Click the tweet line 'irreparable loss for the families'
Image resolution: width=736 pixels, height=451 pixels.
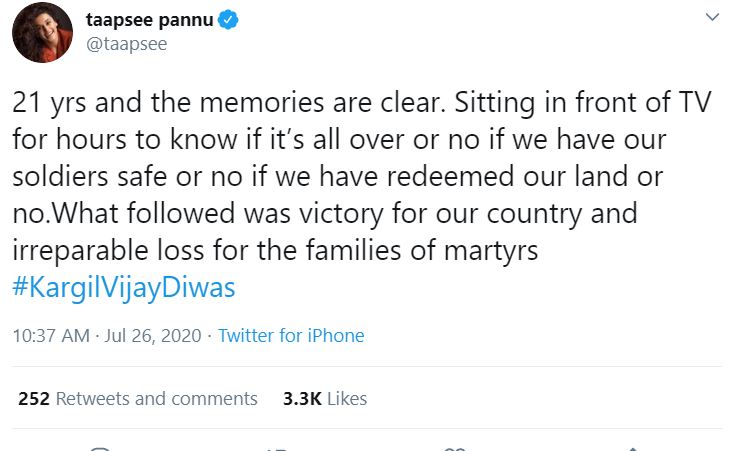[x=200, y=251]
